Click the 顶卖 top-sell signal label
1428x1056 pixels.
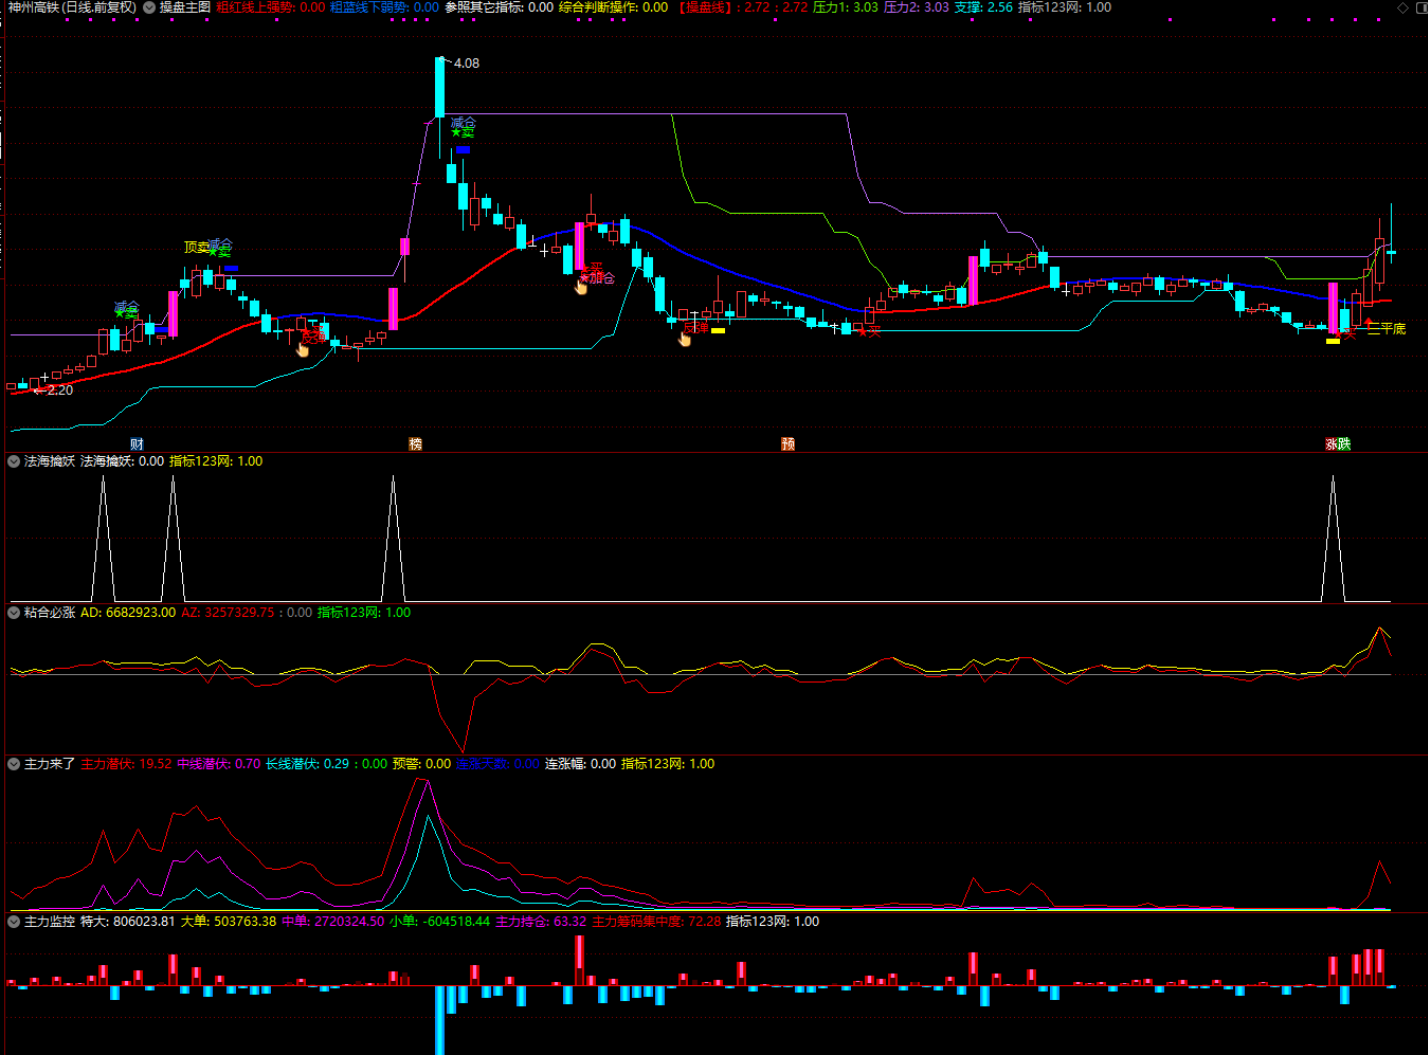196,247
